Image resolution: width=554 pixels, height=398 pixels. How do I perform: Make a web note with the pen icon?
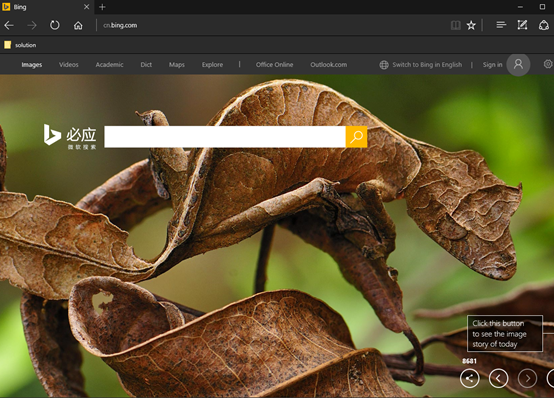(x=522, y=25)
